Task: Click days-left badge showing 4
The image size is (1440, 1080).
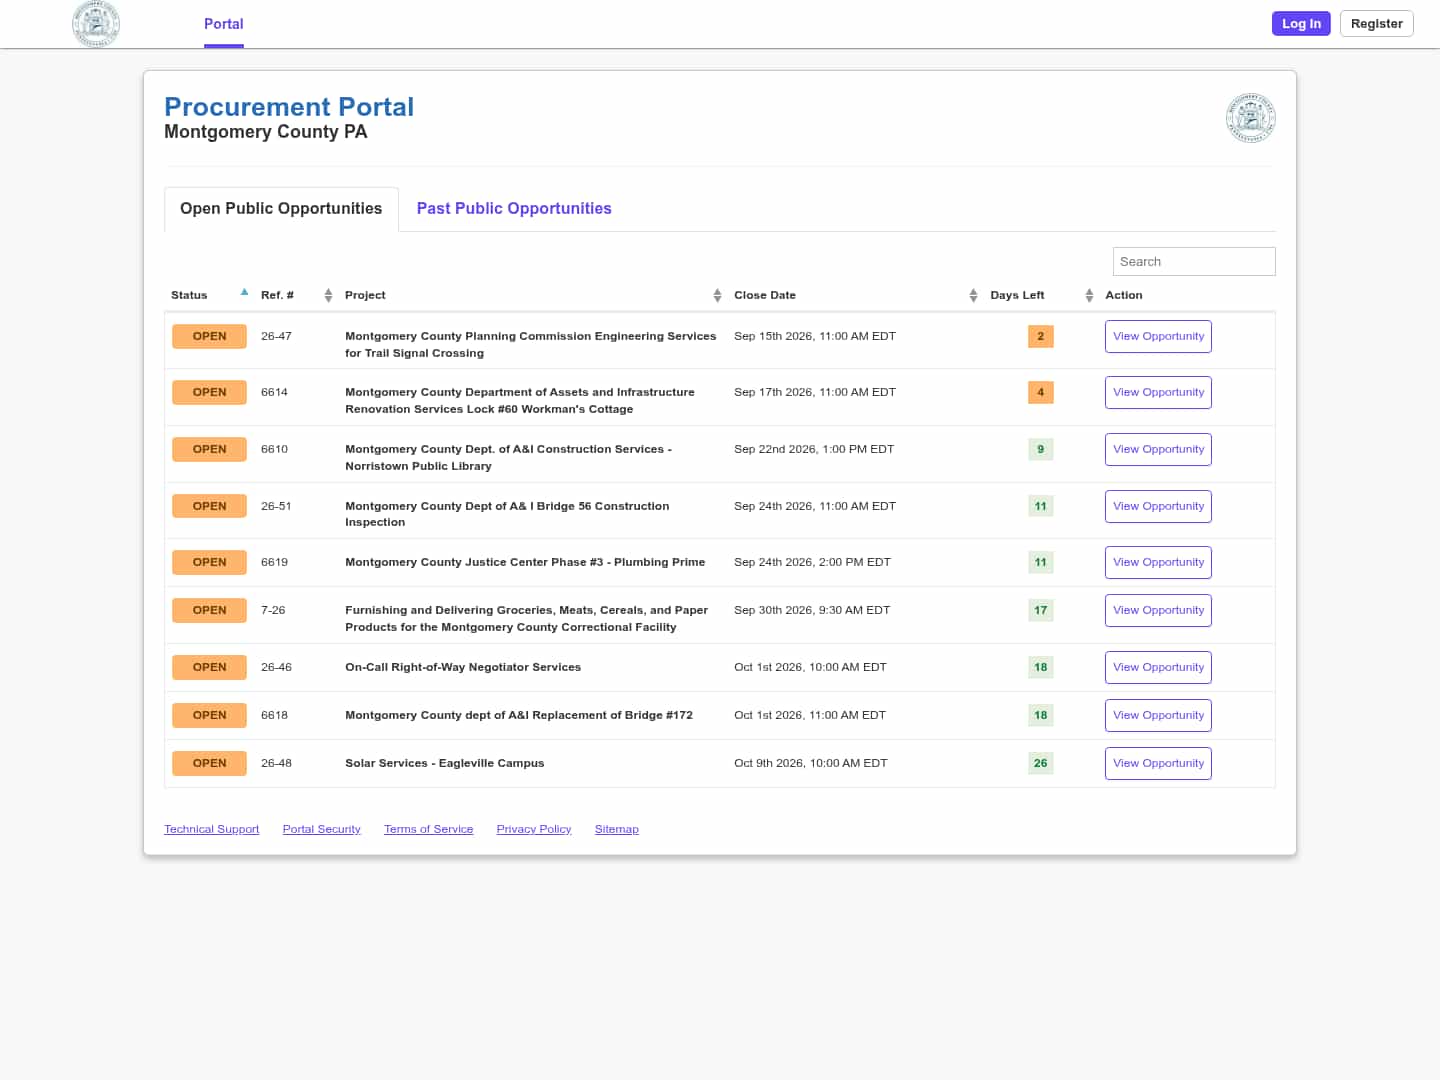Action: pyautogui.click(x=1041, y=393)
